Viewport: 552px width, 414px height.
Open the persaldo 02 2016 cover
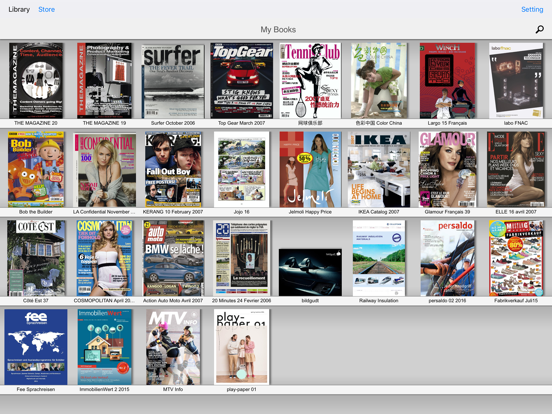tap(447, 258)
